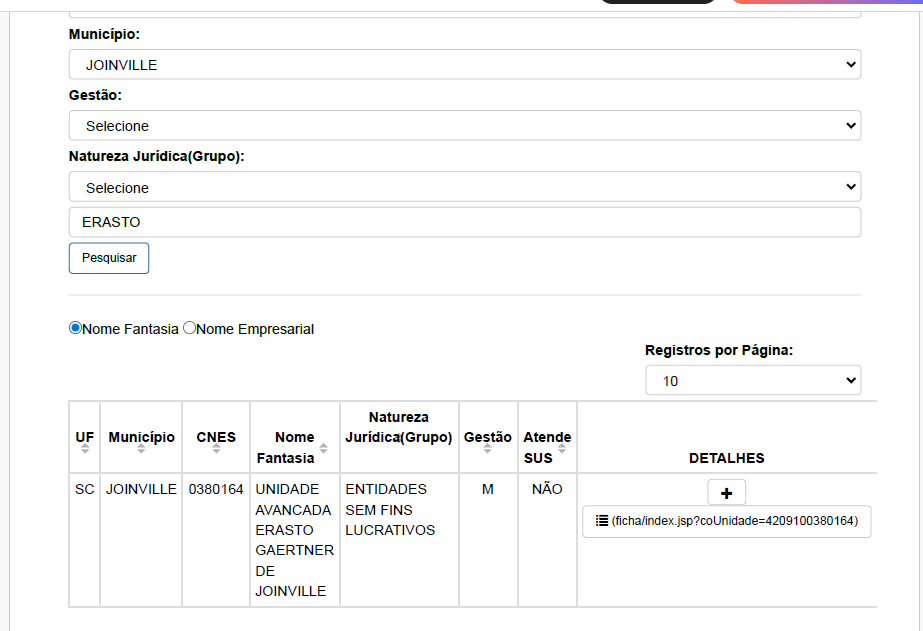Click the Natureza Jurídica(Grupo) column header

398,427
